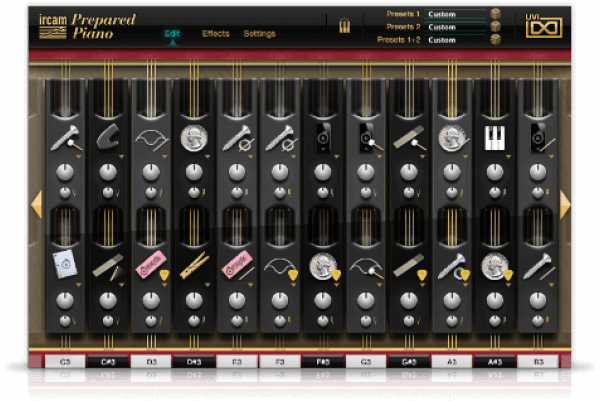Randomize Presets 1 with the dice icon

point(496,14)
